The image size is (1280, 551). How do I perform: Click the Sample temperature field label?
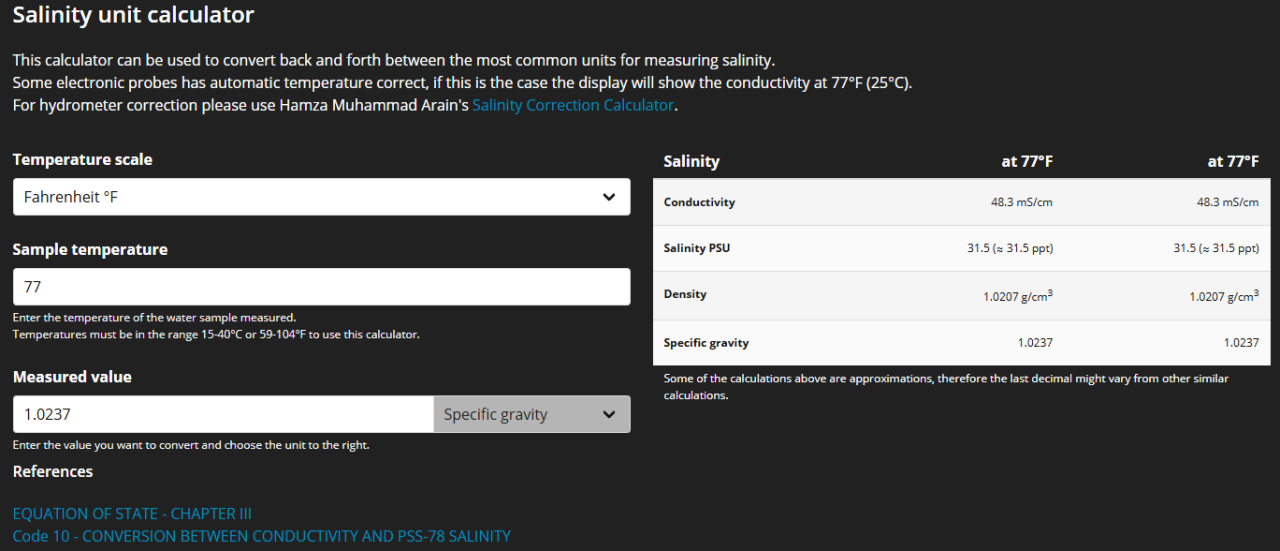pyautogui.click(x=90, y=249)
